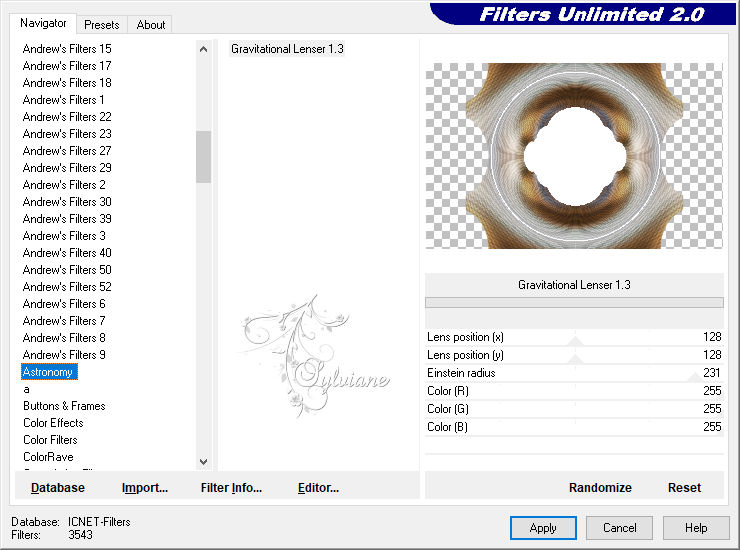This screenshot has height=550, width=740.
Task: Click the Import... button
Action: pos(145,488)
